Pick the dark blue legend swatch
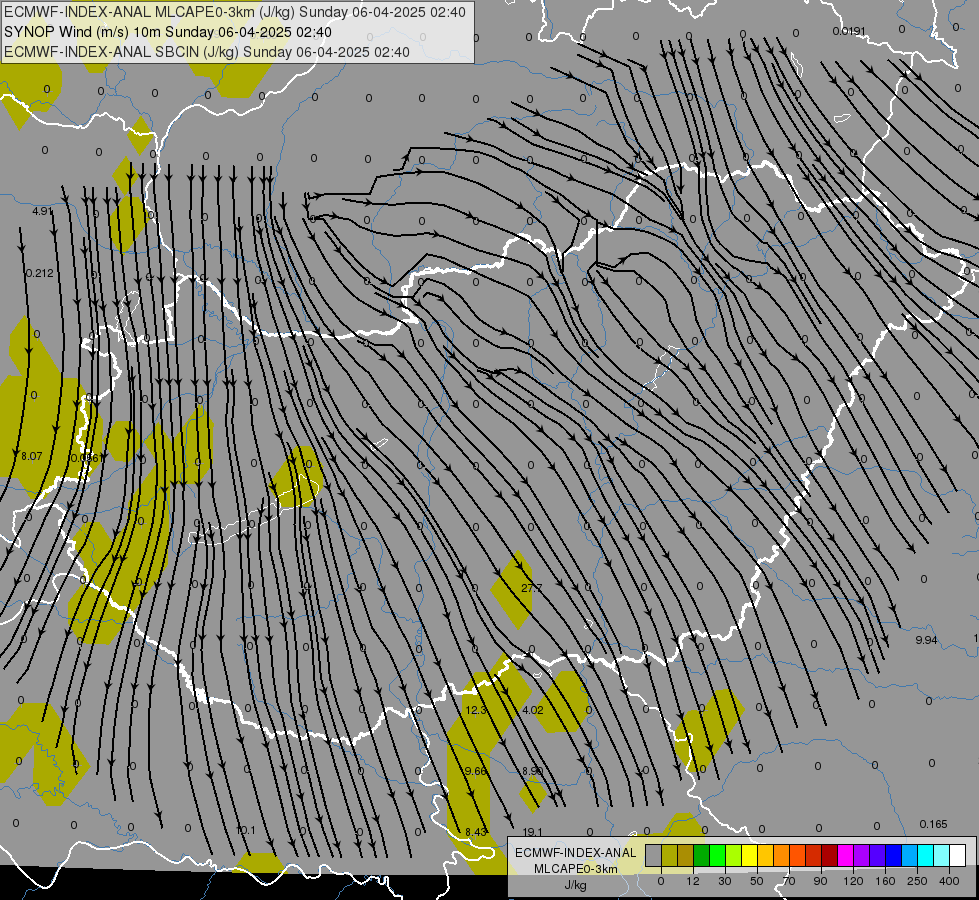This screenshot has height=900, width=979. click(894, 855)
